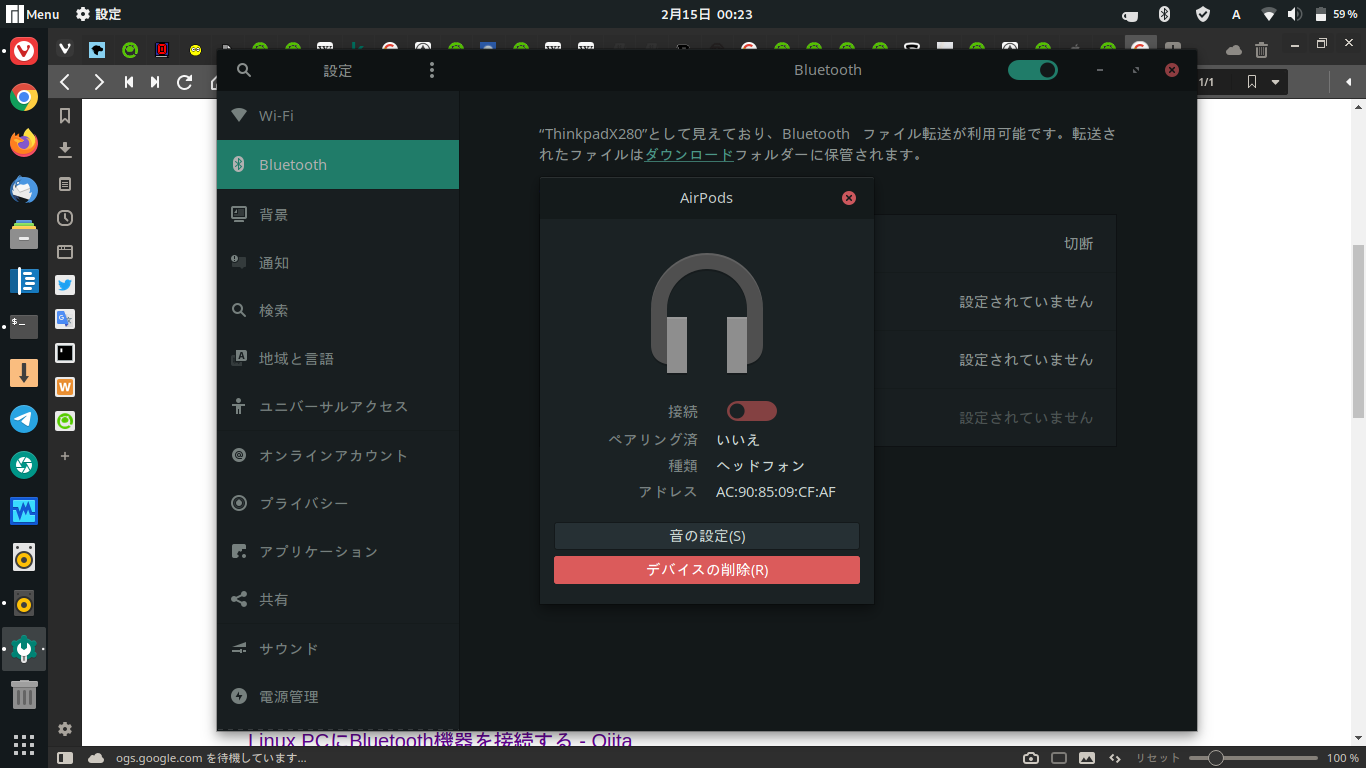Show applications grid in the dock

coord(24,745)
